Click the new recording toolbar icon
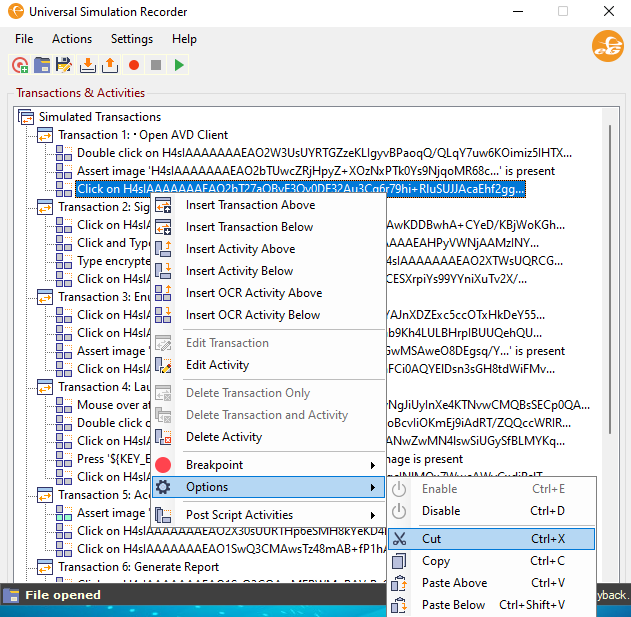631x617 pixels. [x=20, y=65]
